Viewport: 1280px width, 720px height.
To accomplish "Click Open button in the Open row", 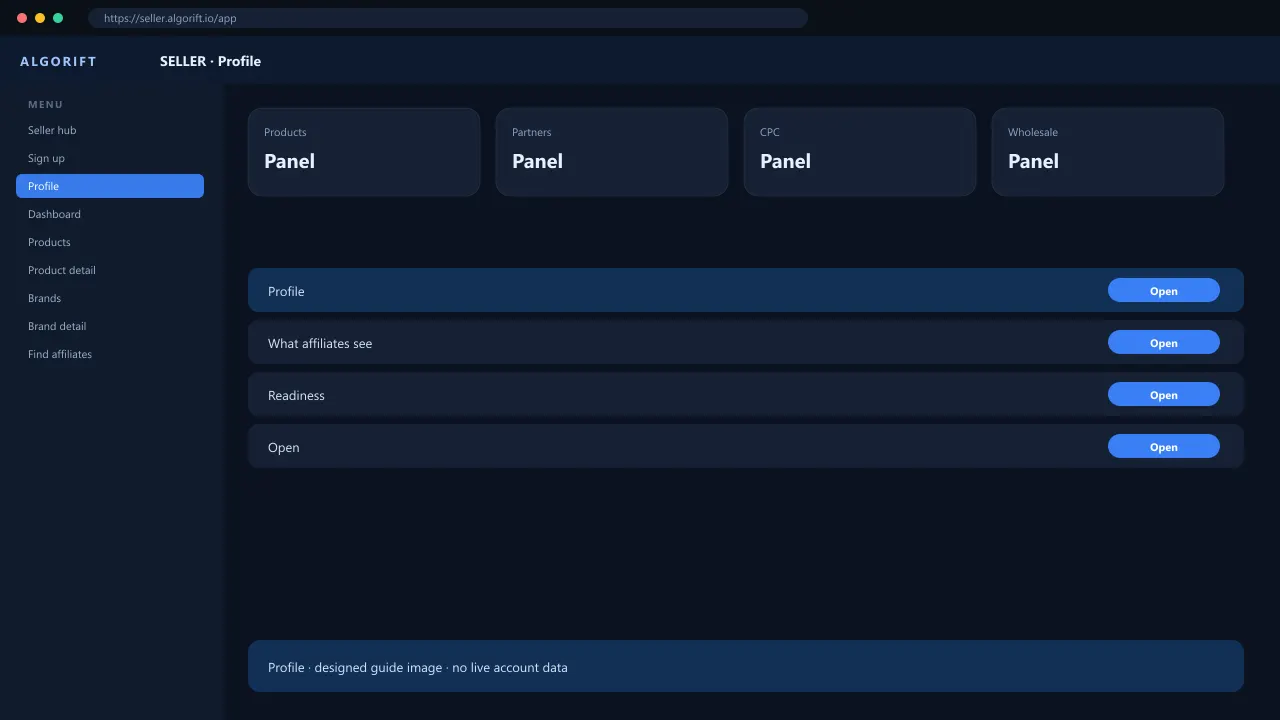I will 1164,446.
